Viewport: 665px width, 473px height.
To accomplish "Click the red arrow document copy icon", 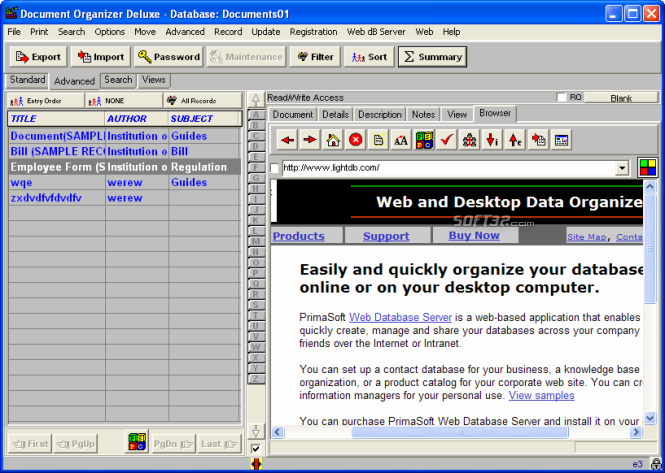I will click(538, 140).
